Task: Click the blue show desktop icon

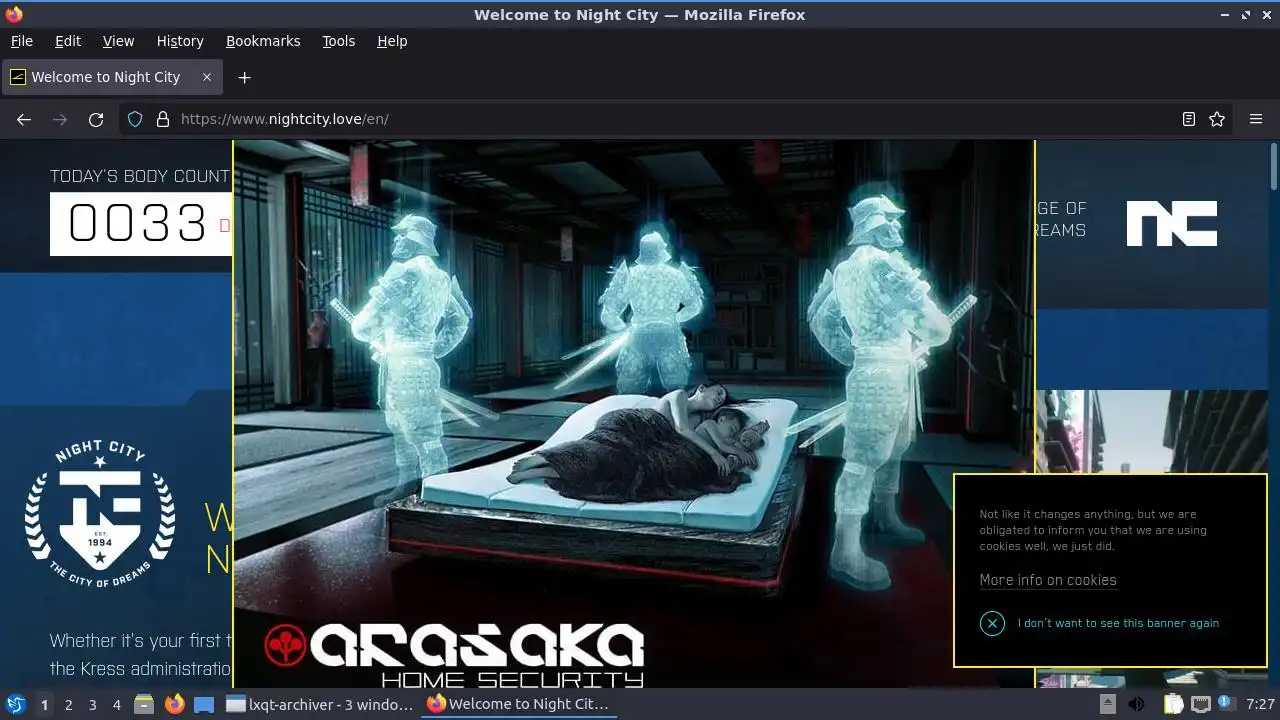Action: (x=204, y=704)
